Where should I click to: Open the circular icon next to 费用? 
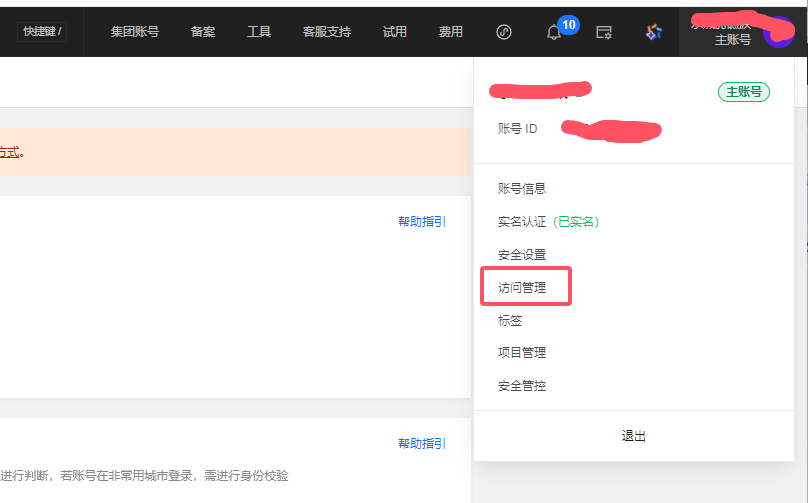(x=504, y=32)
